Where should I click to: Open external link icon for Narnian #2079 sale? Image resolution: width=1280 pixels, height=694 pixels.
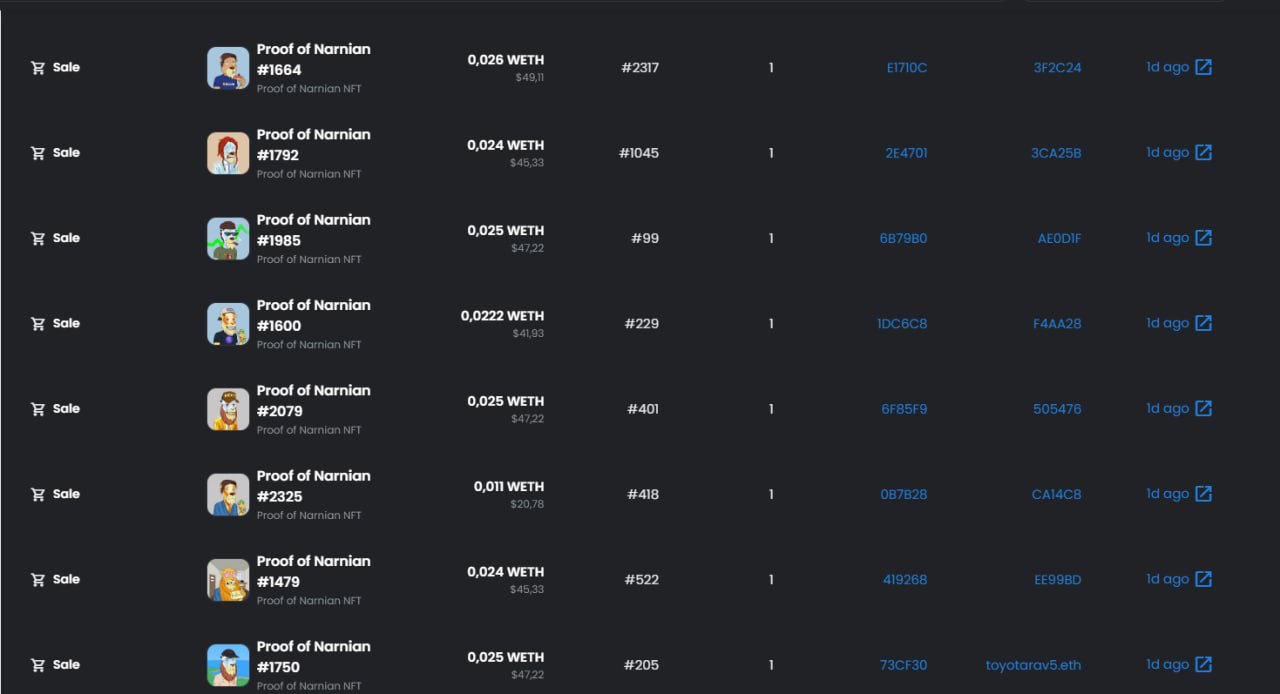(x=1204, y=408)
